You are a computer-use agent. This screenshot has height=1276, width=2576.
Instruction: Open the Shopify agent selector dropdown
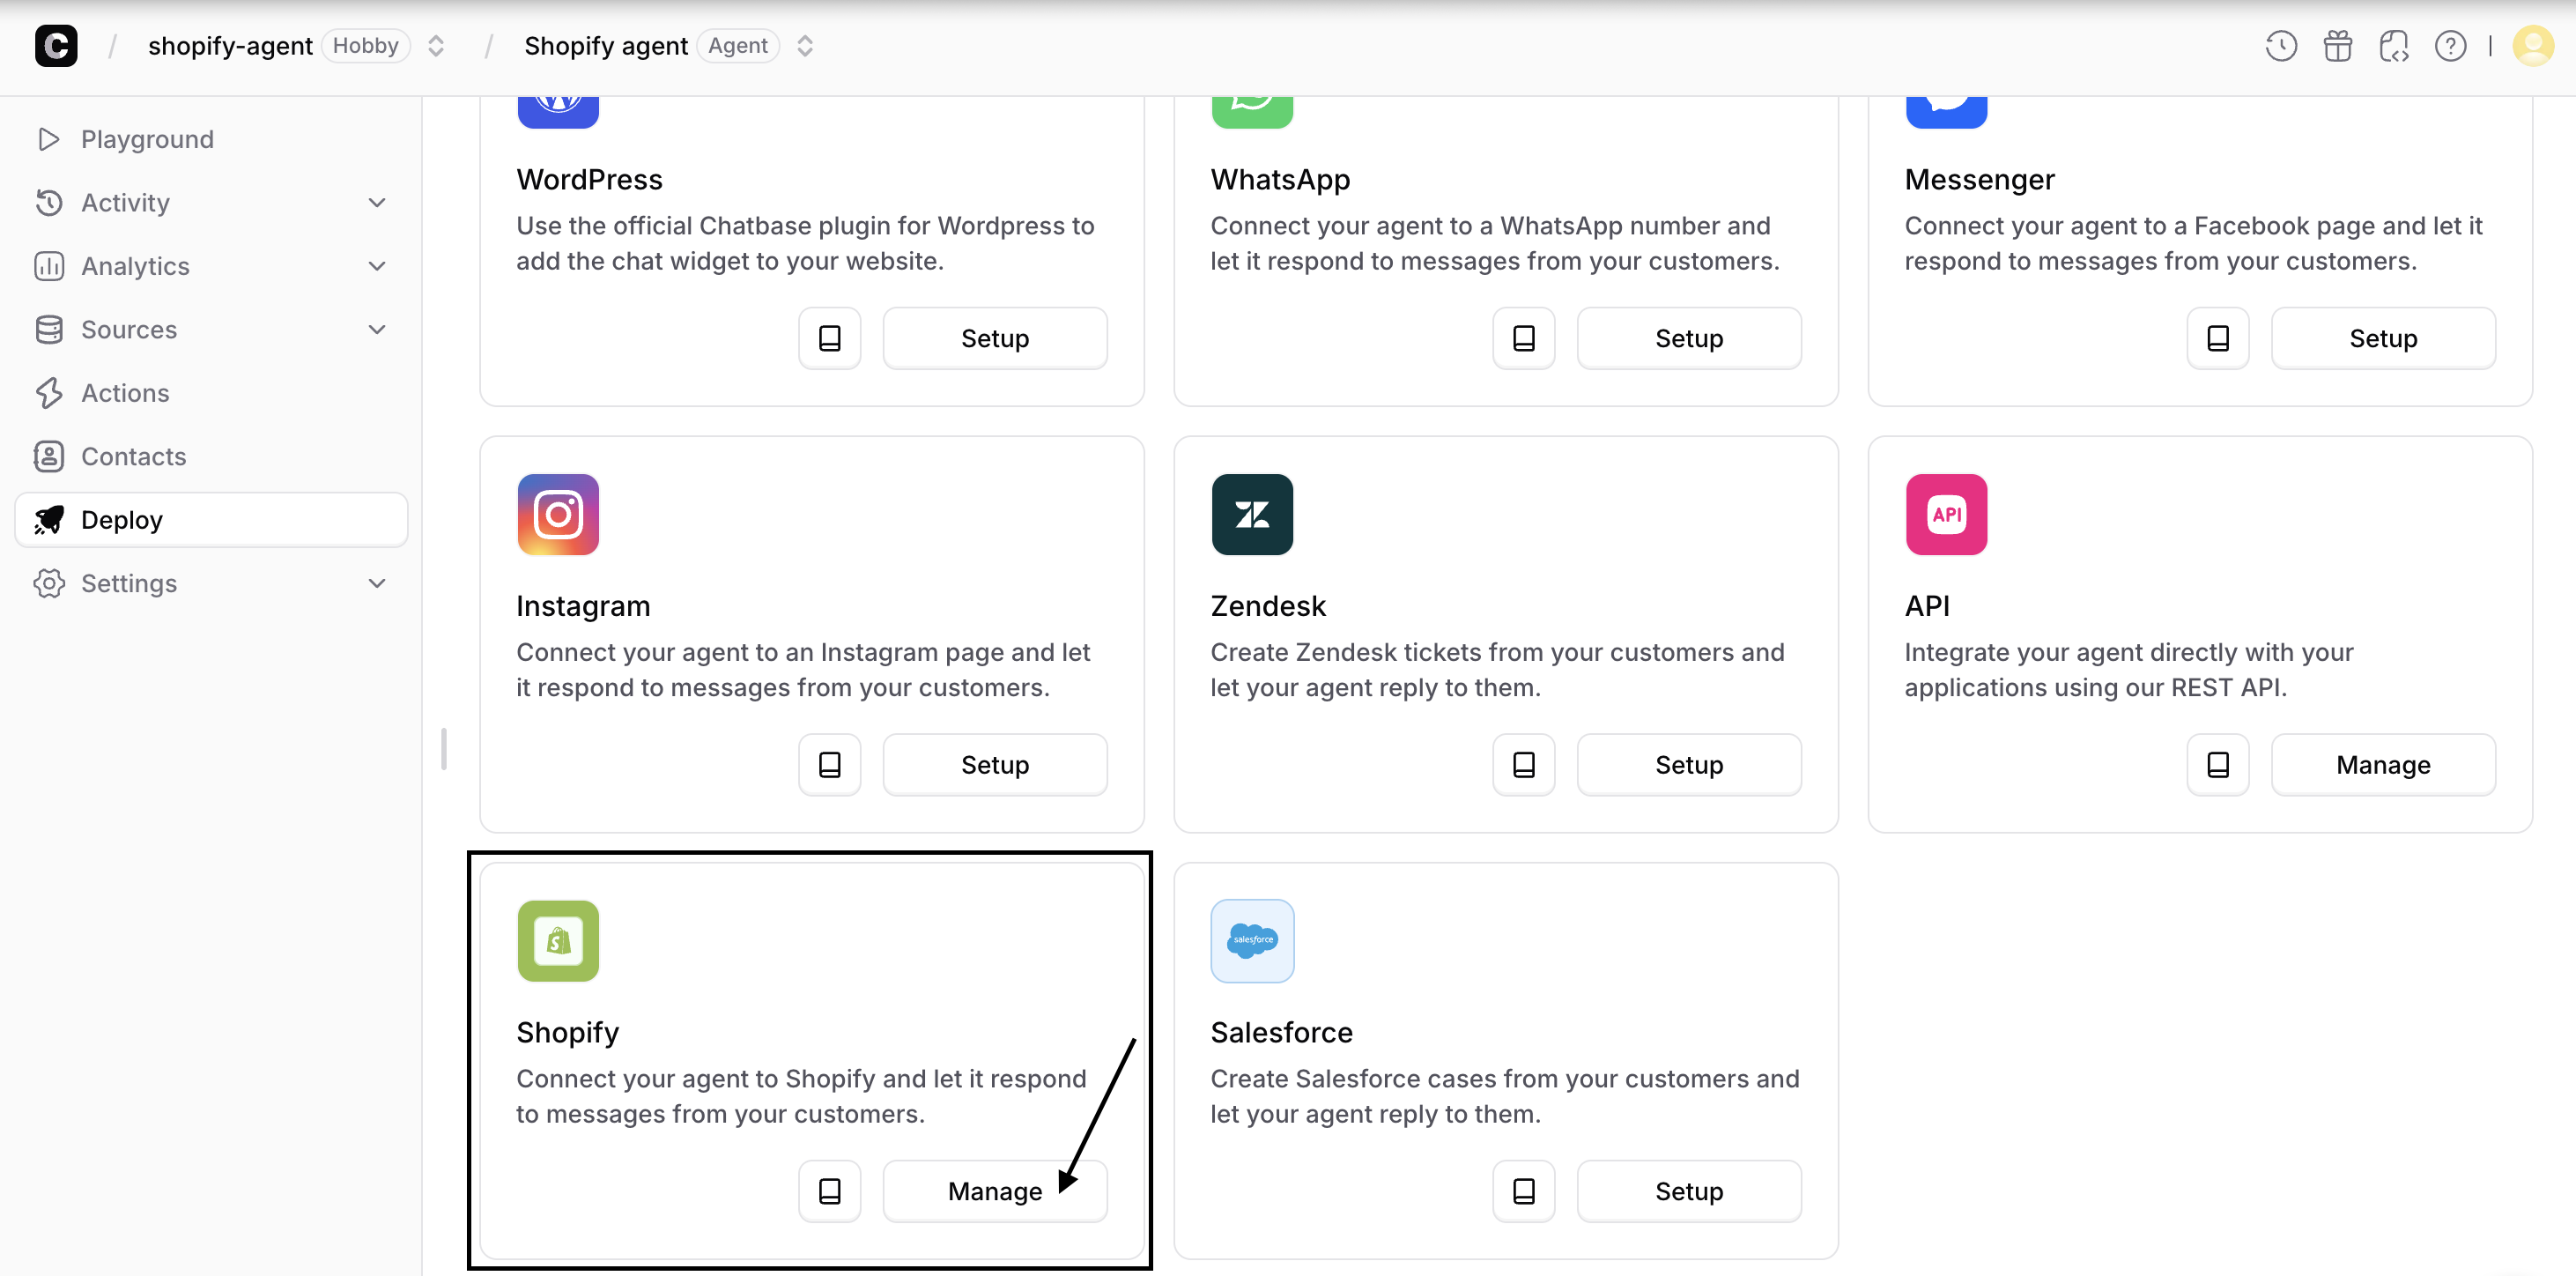pos(805,46)
